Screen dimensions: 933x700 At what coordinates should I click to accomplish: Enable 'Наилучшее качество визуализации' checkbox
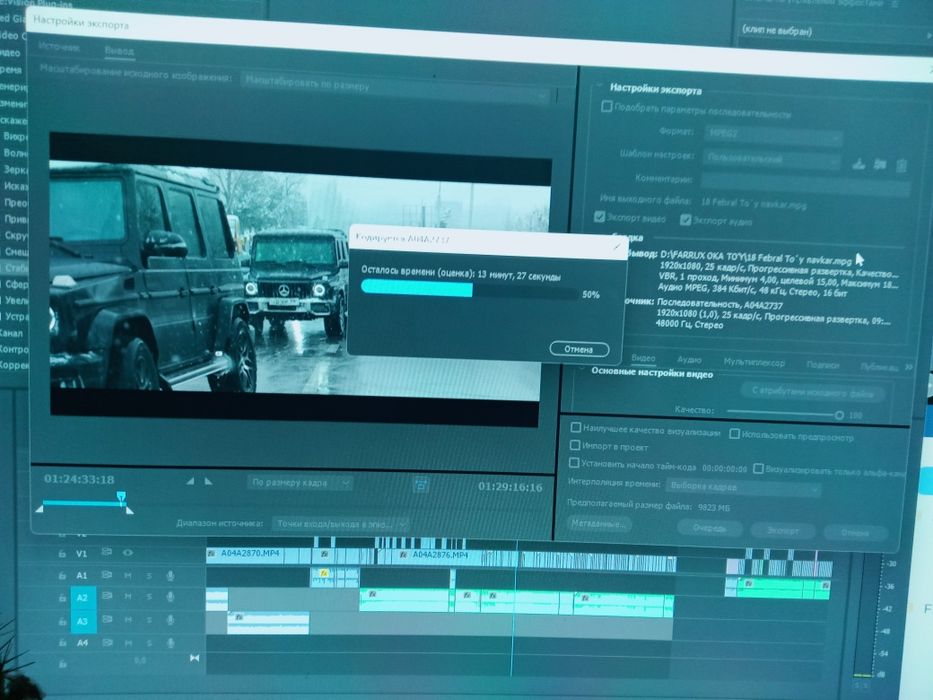pyautogui.click(x=575, y=427)
